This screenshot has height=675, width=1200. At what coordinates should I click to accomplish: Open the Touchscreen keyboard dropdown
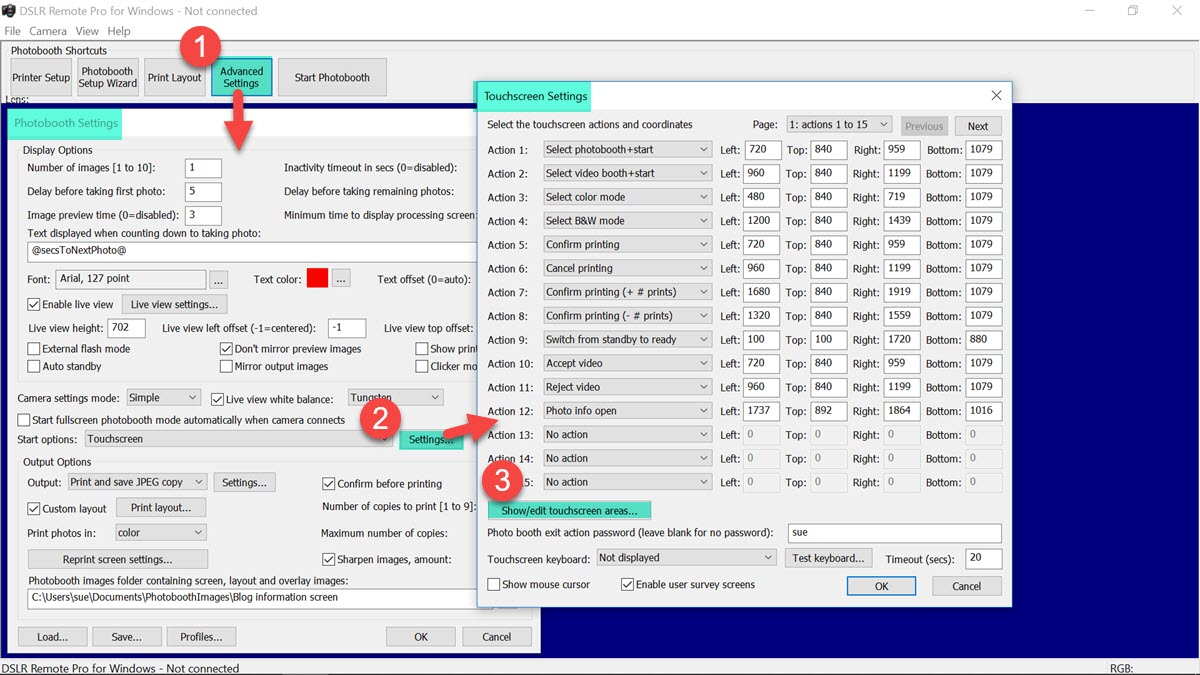click(x=768, y=558)
